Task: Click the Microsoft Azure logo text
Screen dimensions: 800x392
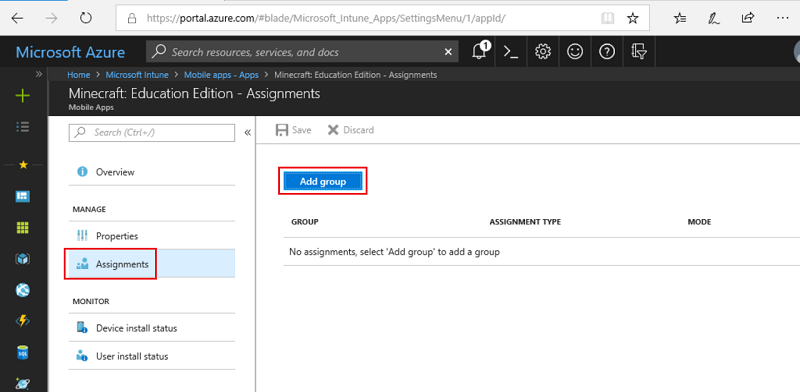Action: [x=70, y=52]
